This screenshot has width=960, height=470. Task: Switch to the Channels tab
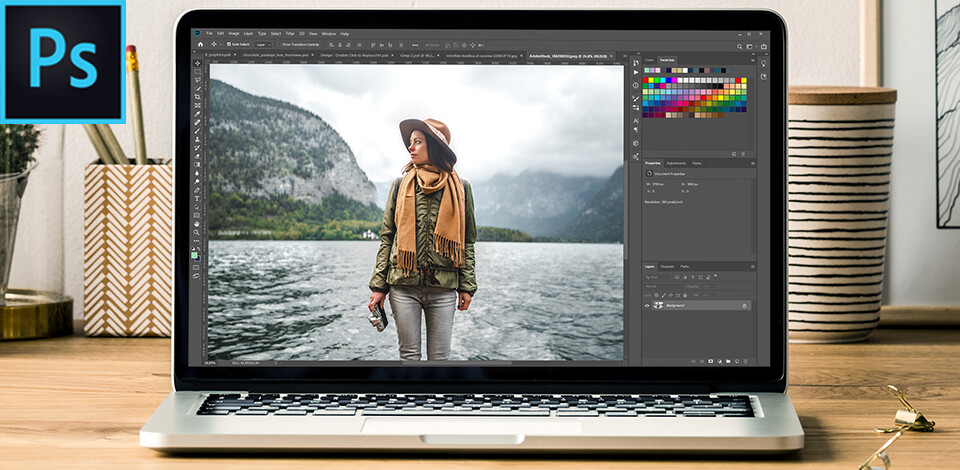(x=667, y=267)
